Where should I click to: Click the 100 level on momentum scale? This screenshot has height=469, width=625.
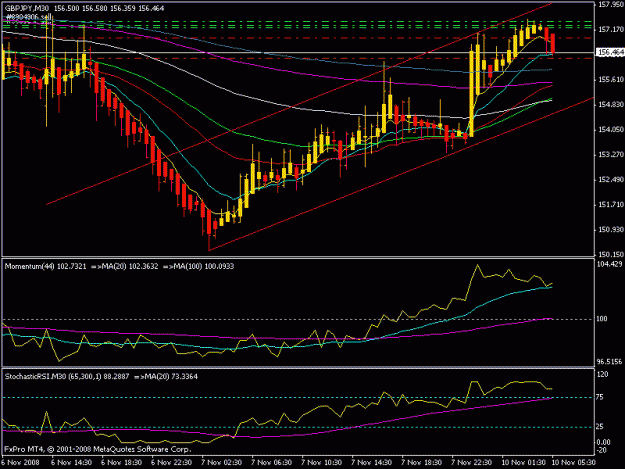602,319
